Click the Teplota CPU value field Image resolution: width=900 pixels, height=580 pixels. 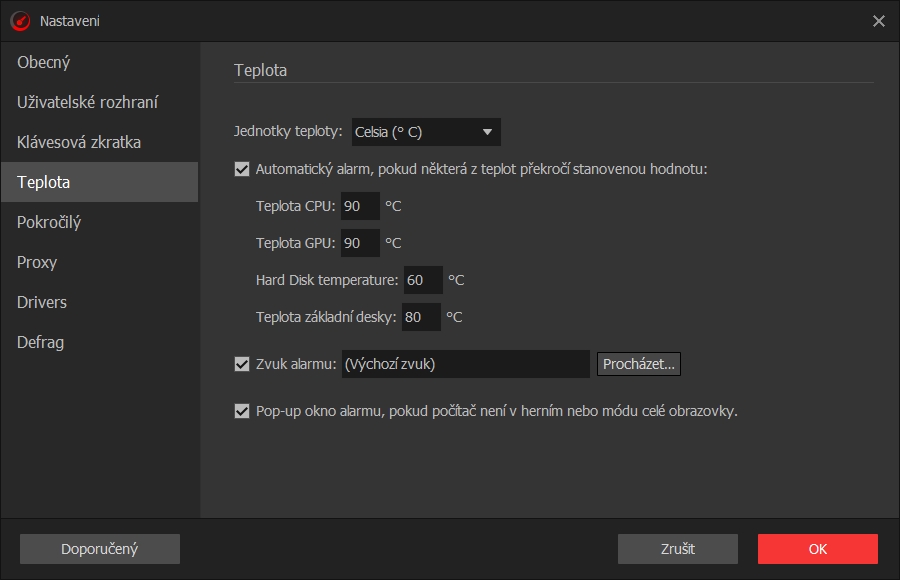coord(360,207)
